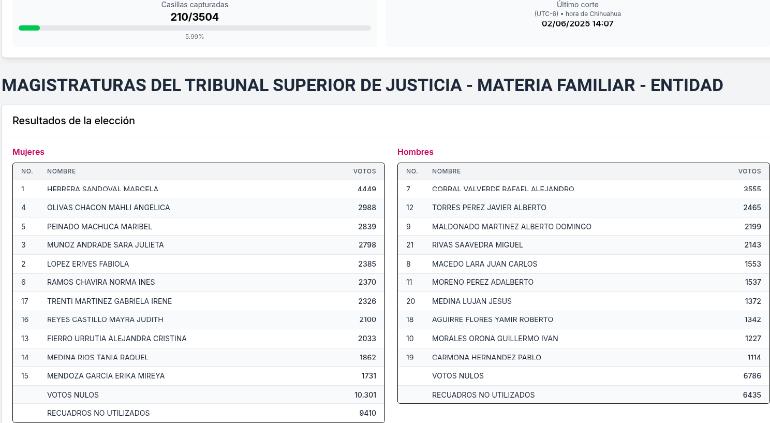Click the VOTOS NULOS row in Hombres table
The height and width of the screenshot is (423, 770).
tap(583, 376)
